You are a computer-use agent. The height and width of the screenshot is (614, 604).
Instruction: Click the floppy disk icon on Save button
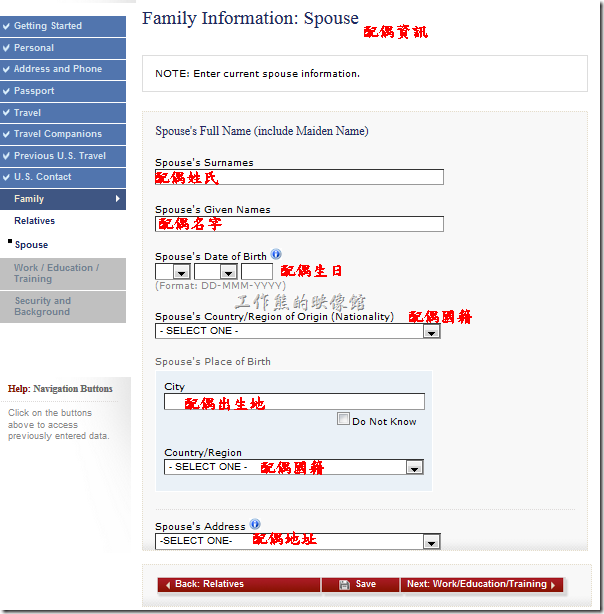point(344,585)
